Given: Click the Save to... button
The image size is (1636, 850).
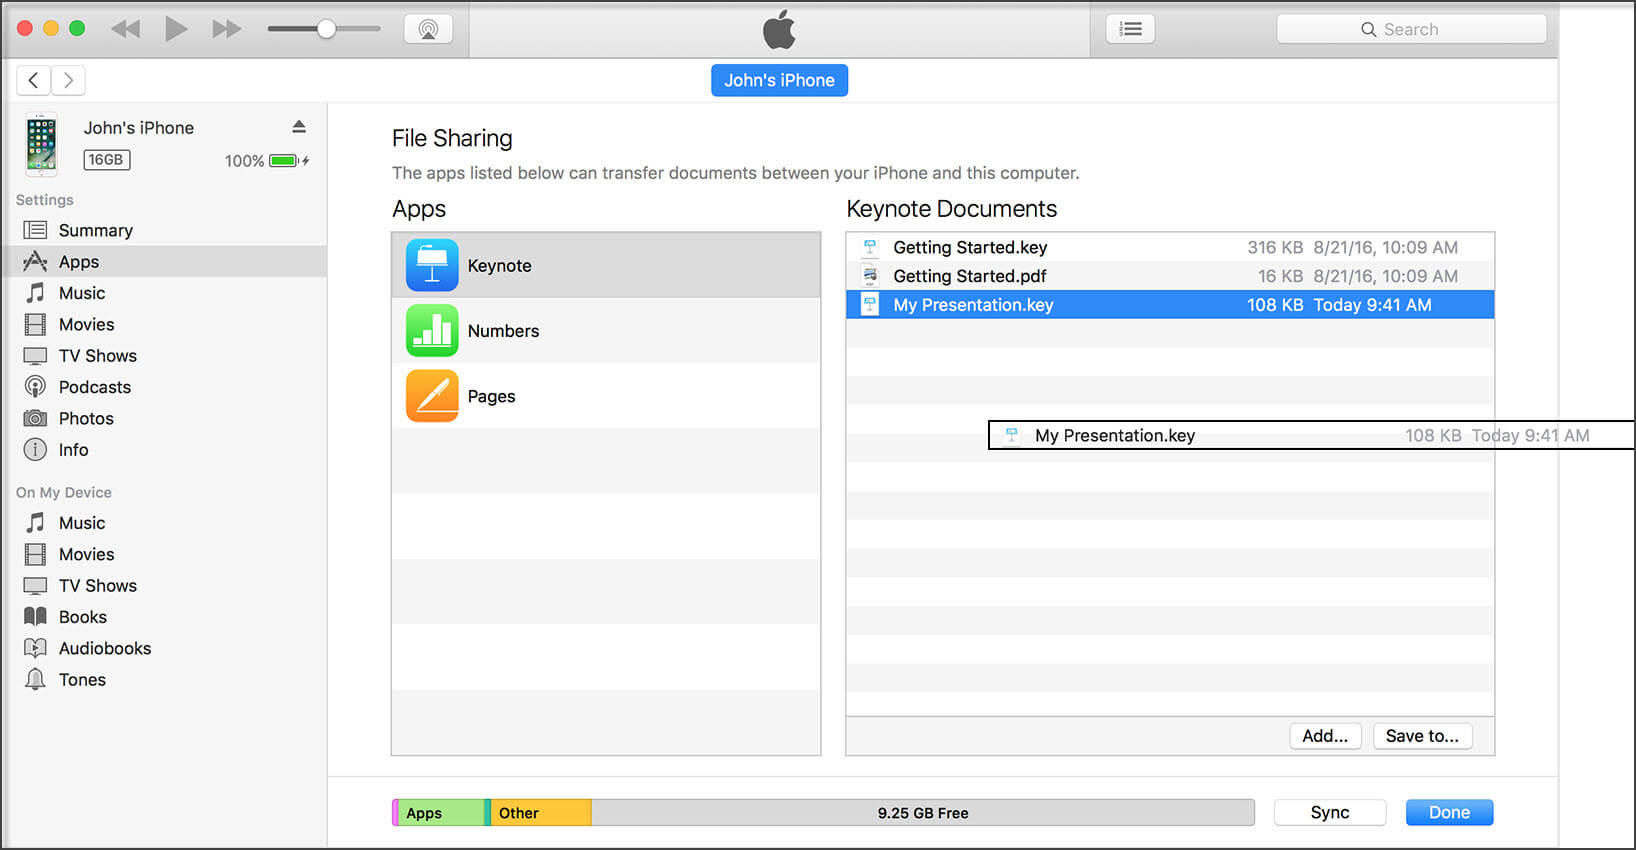Looking at the screenshot, I should click(x=1422, y=736).
